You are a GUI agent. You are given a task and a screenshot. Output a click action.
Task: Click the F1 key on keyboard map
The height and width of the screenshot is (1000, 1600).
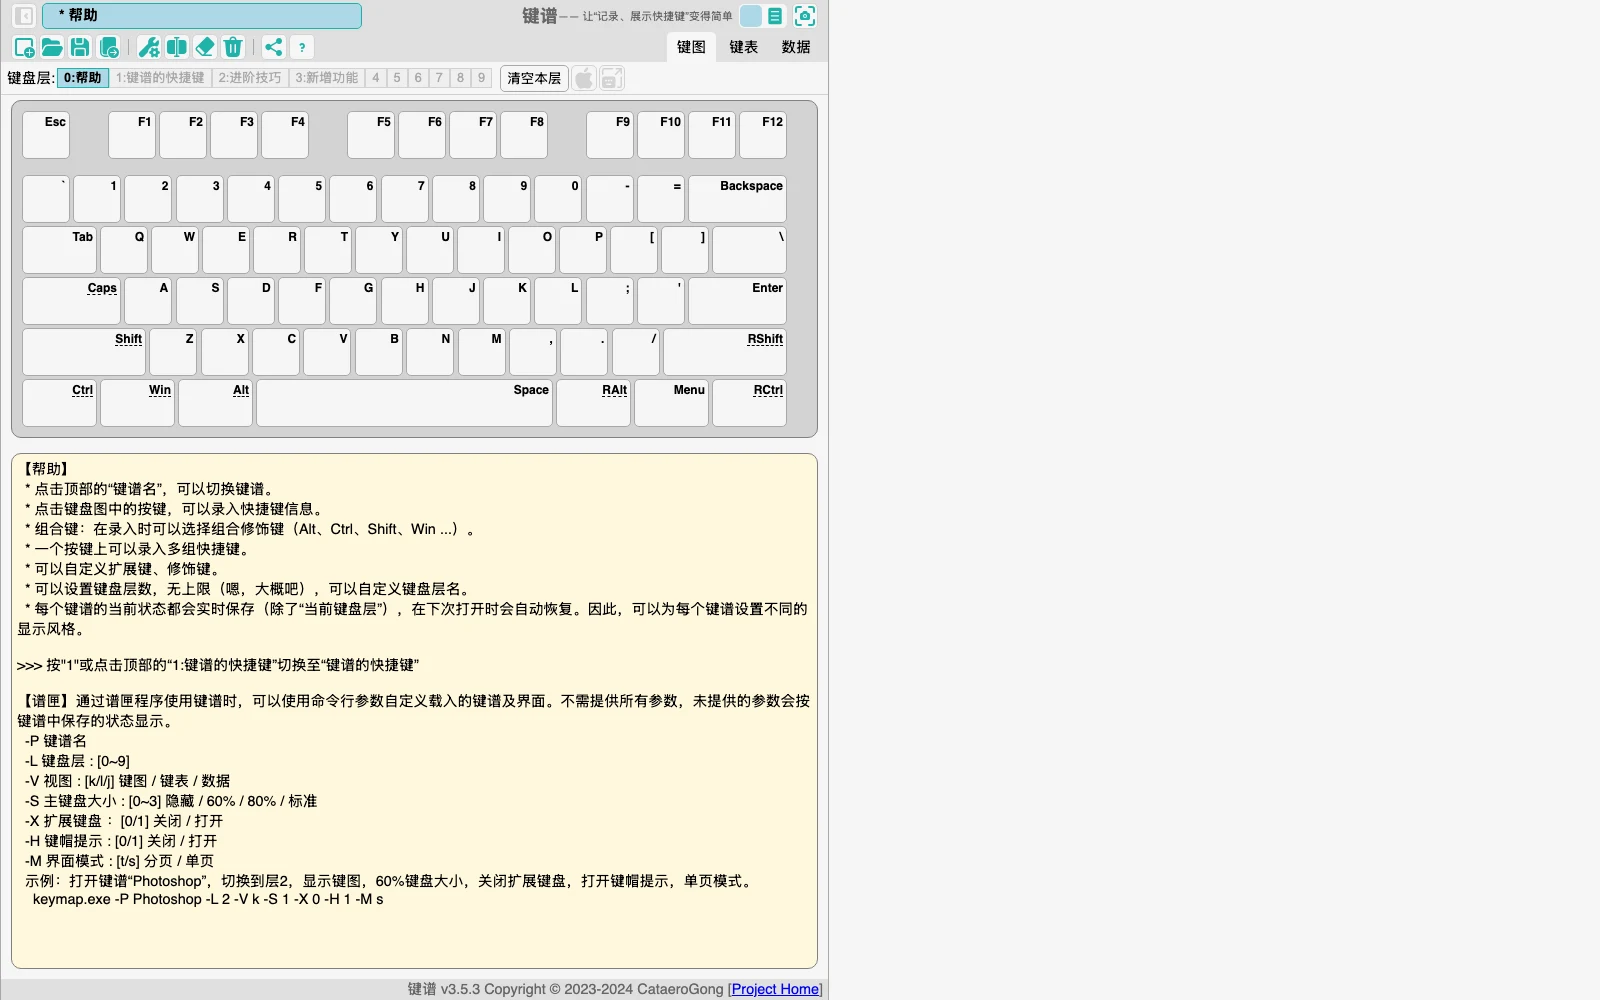click(132, 135)
